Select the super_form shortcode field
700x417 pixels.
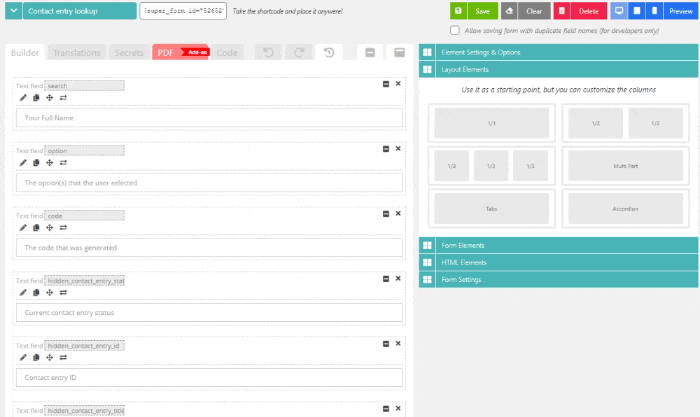(x=183, y=11)
